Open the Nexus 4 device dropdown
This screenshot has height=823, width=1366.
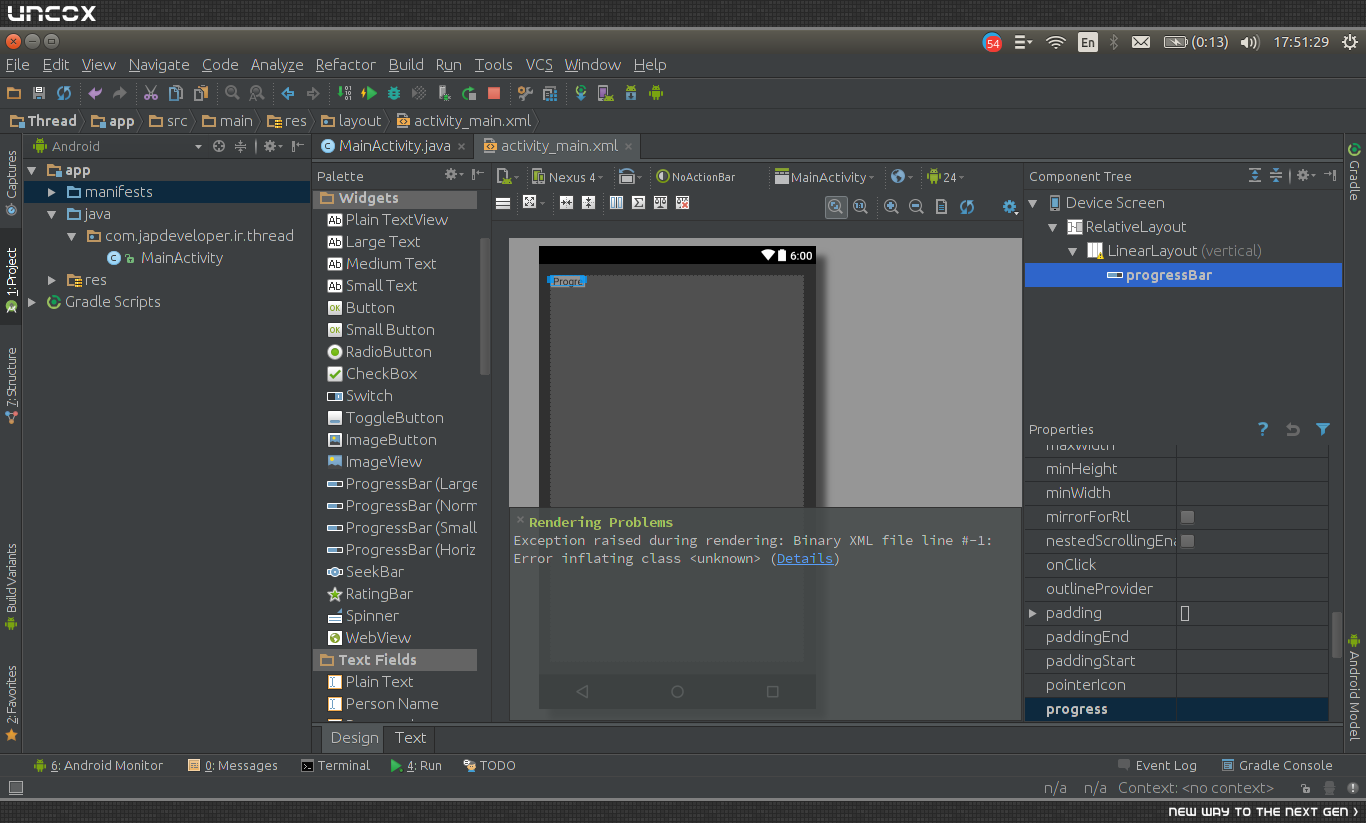click(566, 177)
